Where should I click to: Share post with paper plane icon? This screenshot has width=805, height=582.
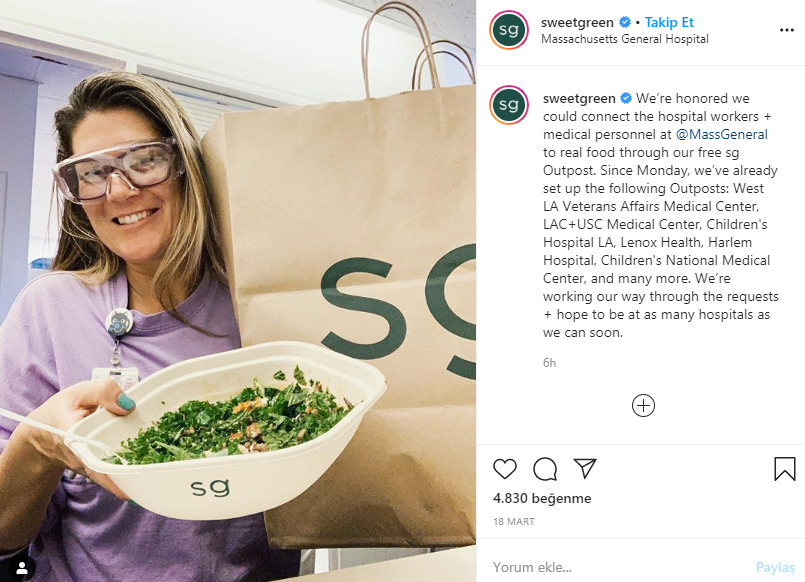(x=585, y=468)
